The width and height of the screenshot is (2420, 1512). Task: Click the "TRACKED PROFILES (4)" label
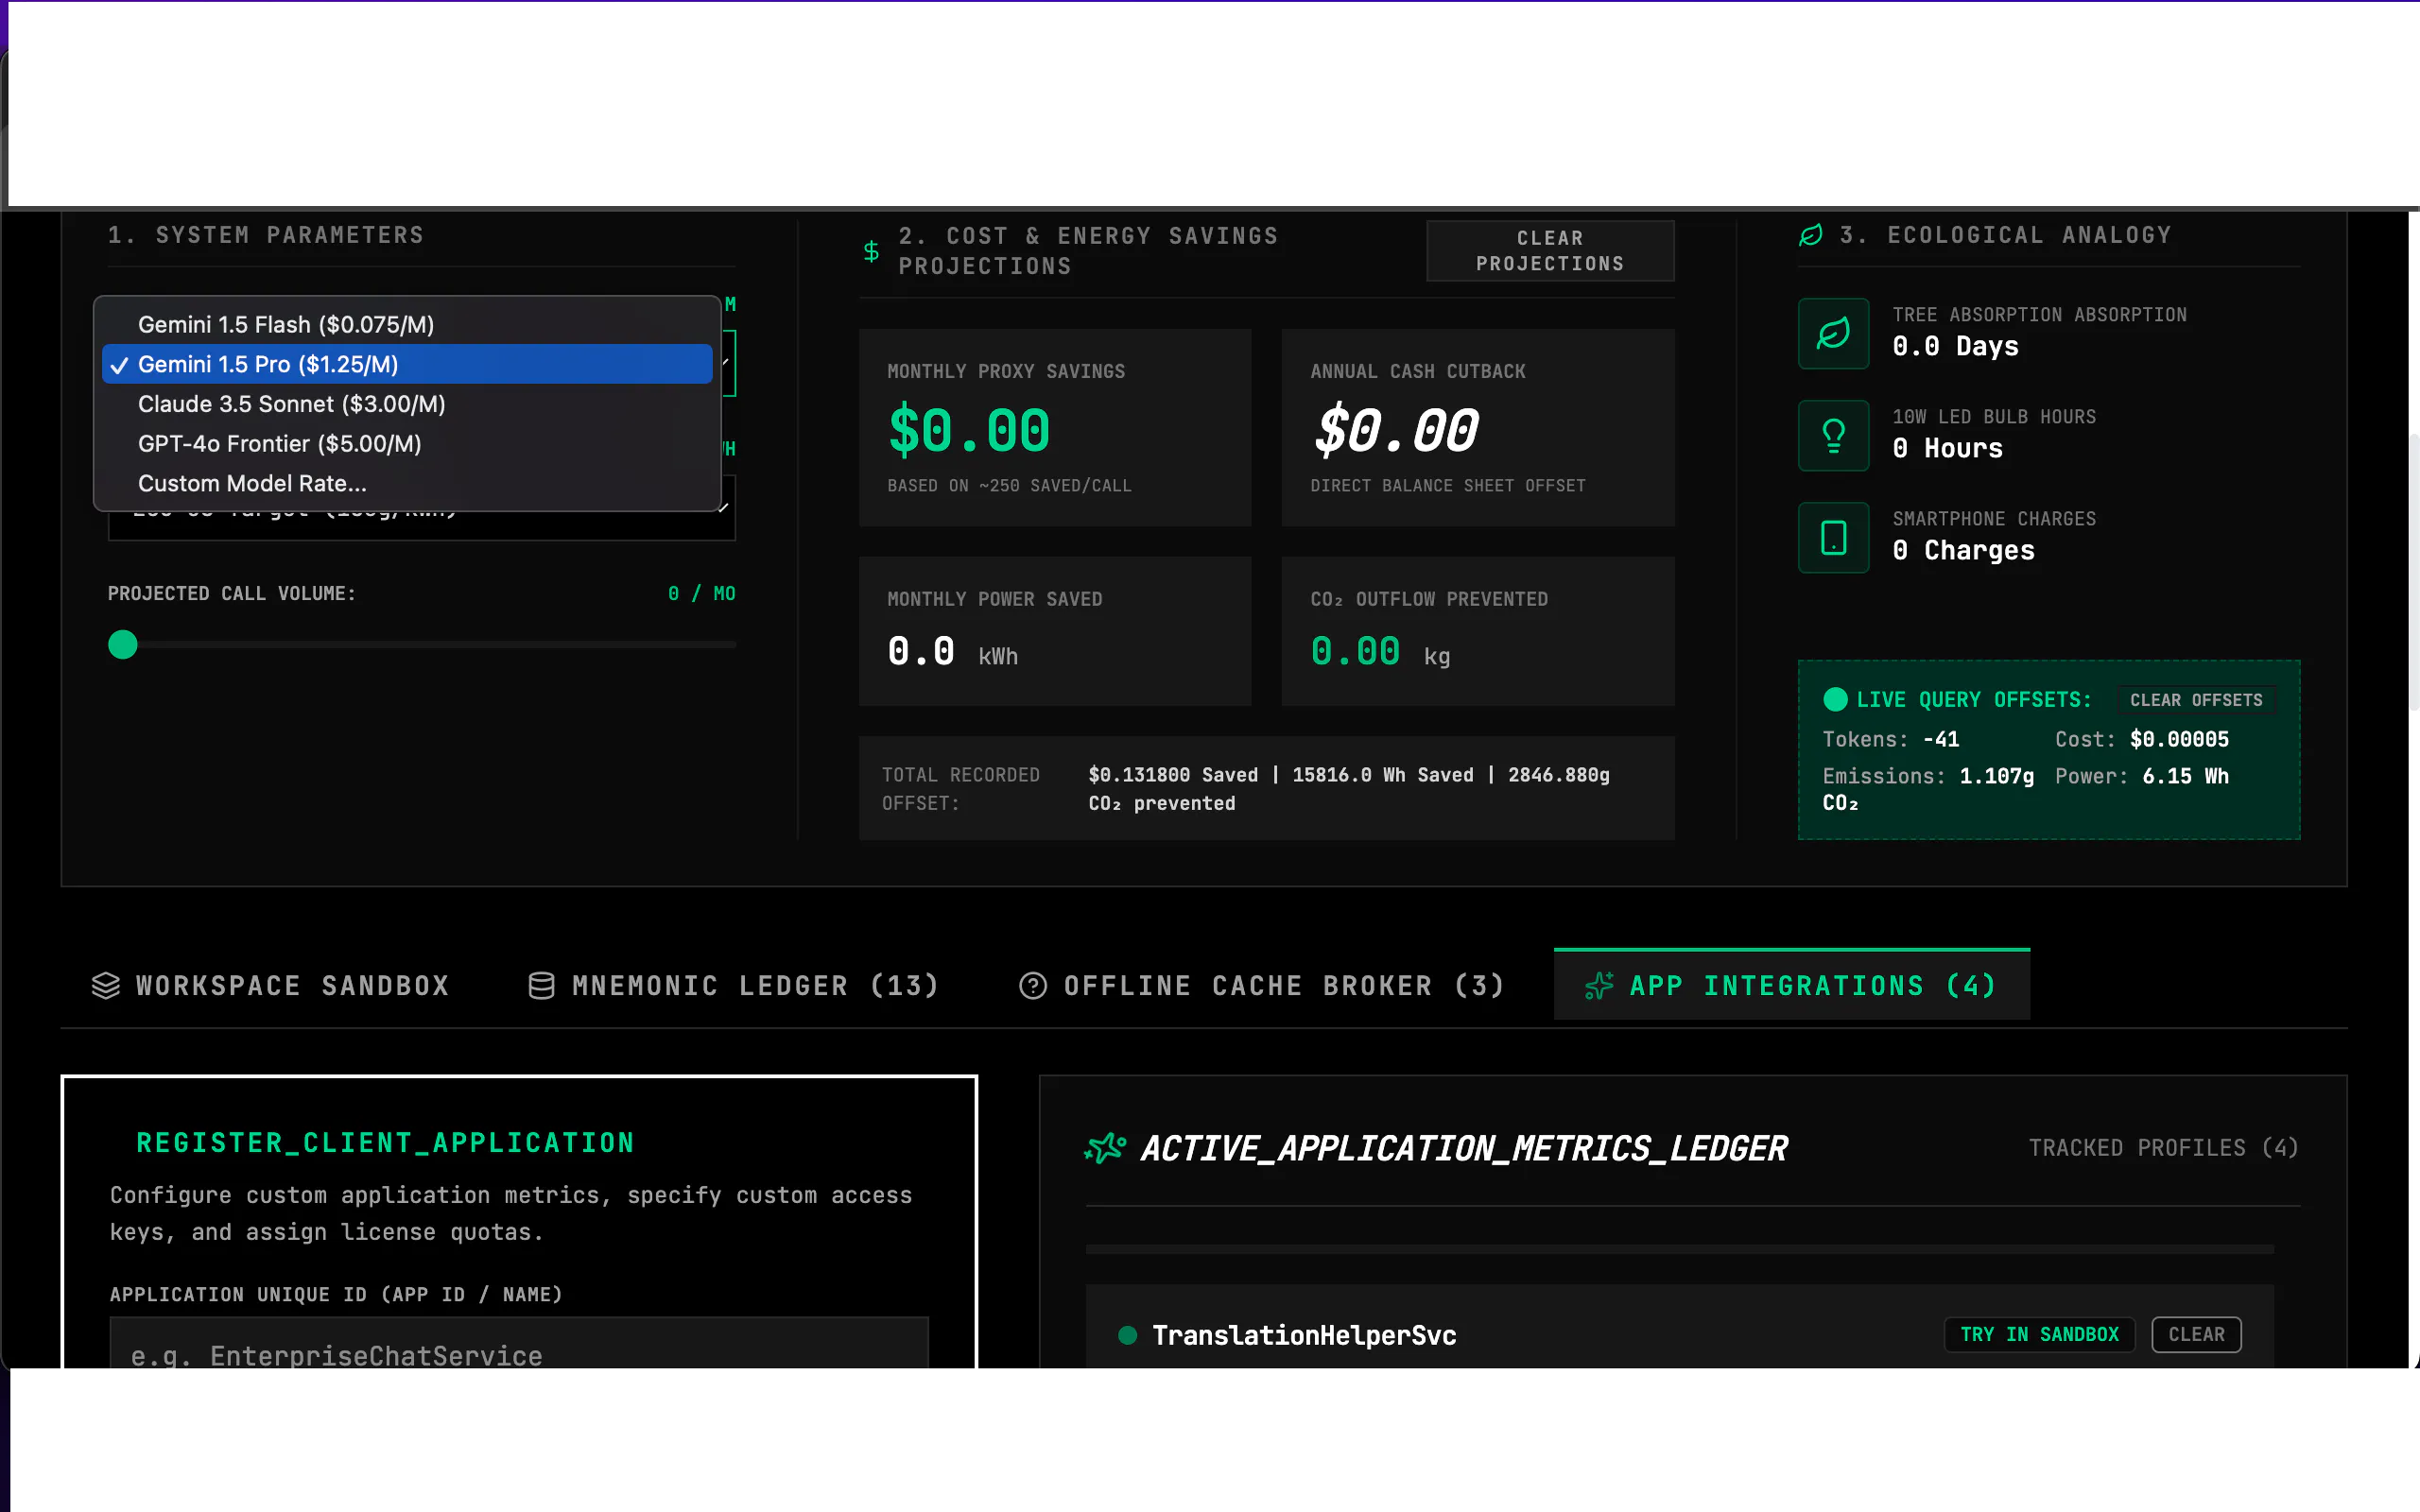point(2163,1148)
